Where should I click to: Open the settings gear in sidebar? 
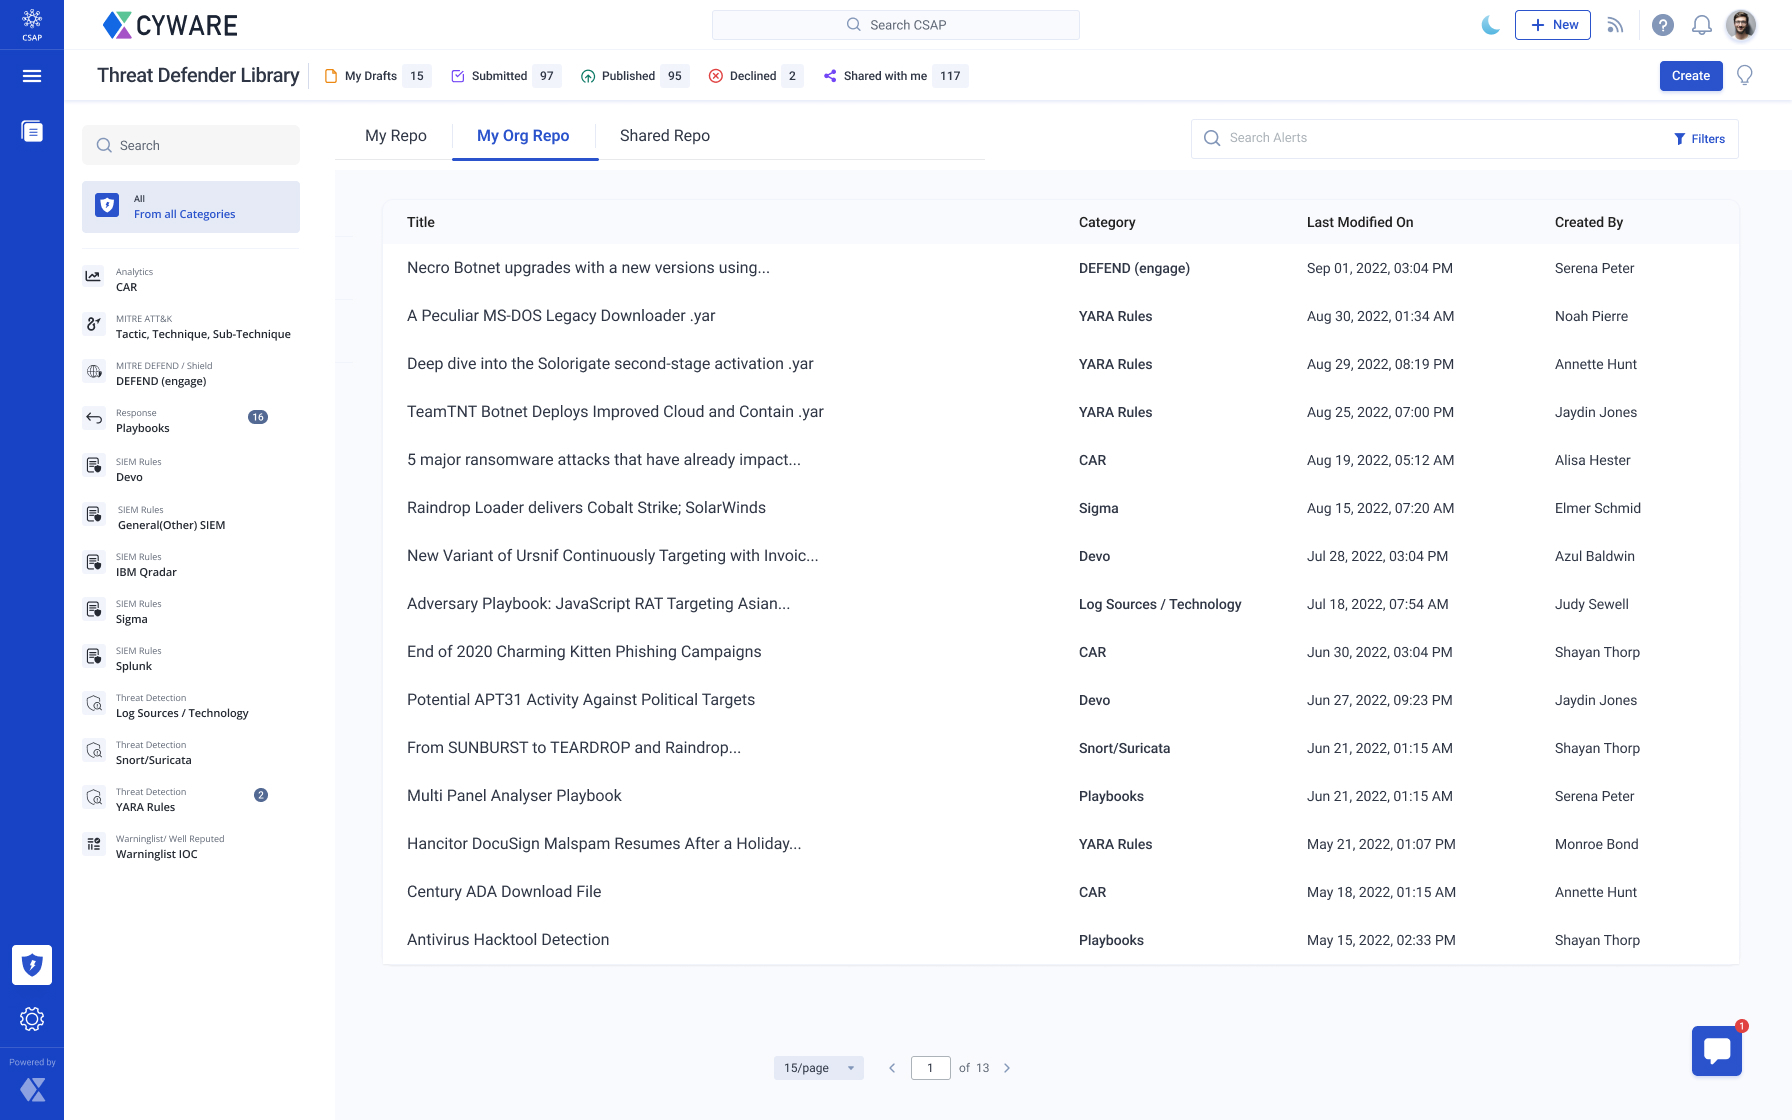click(32, 1019)
